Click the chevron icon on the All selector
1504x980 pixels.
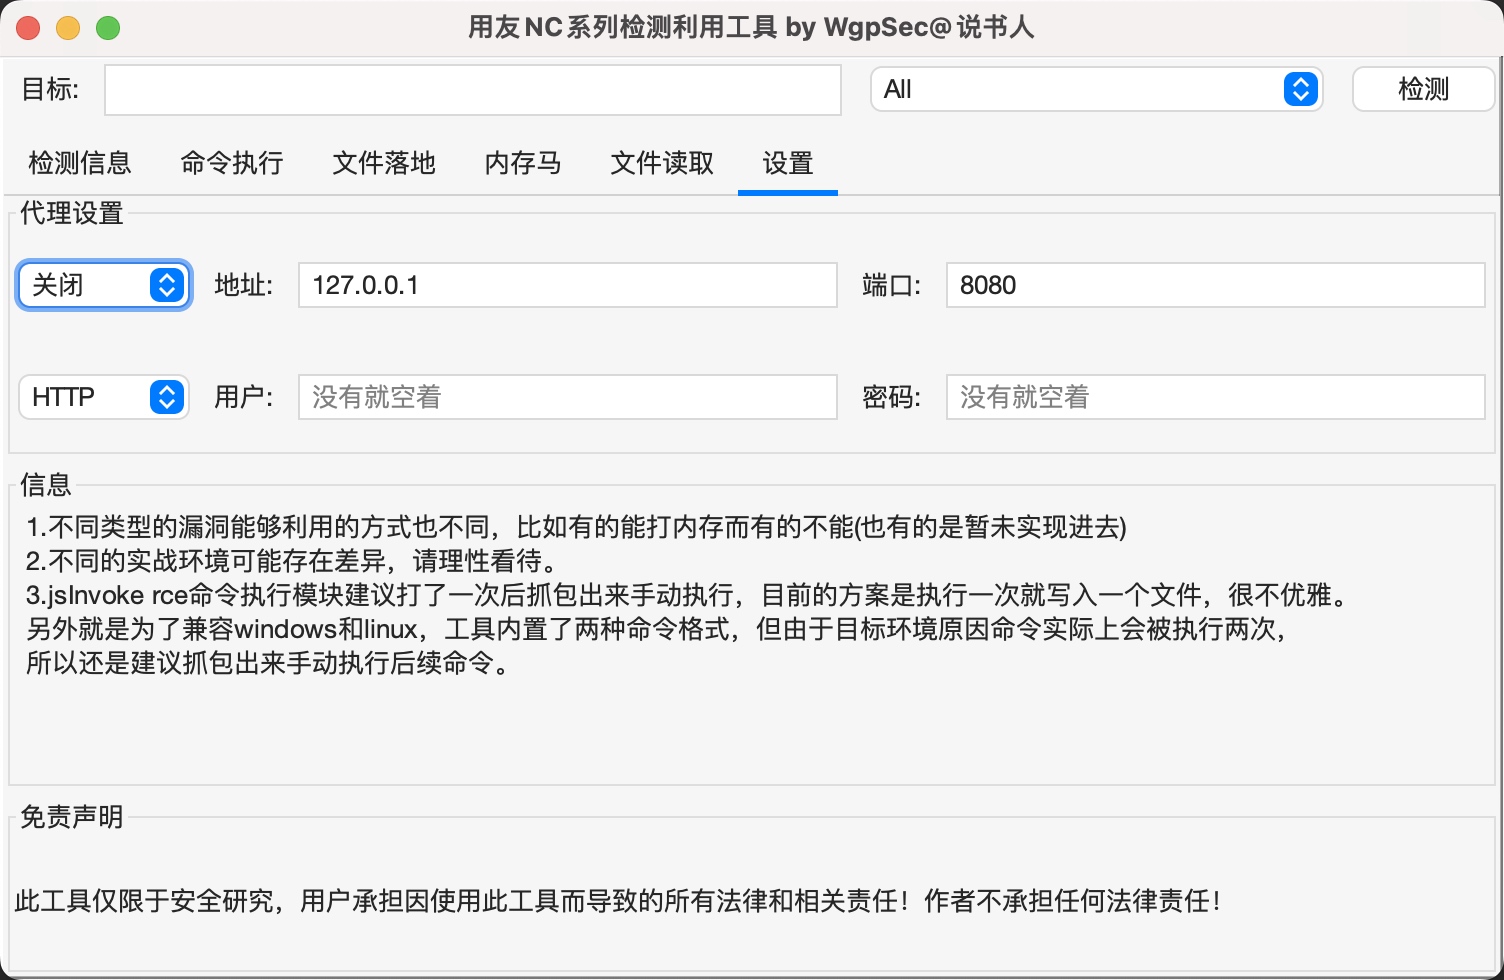click(1301, 89)
